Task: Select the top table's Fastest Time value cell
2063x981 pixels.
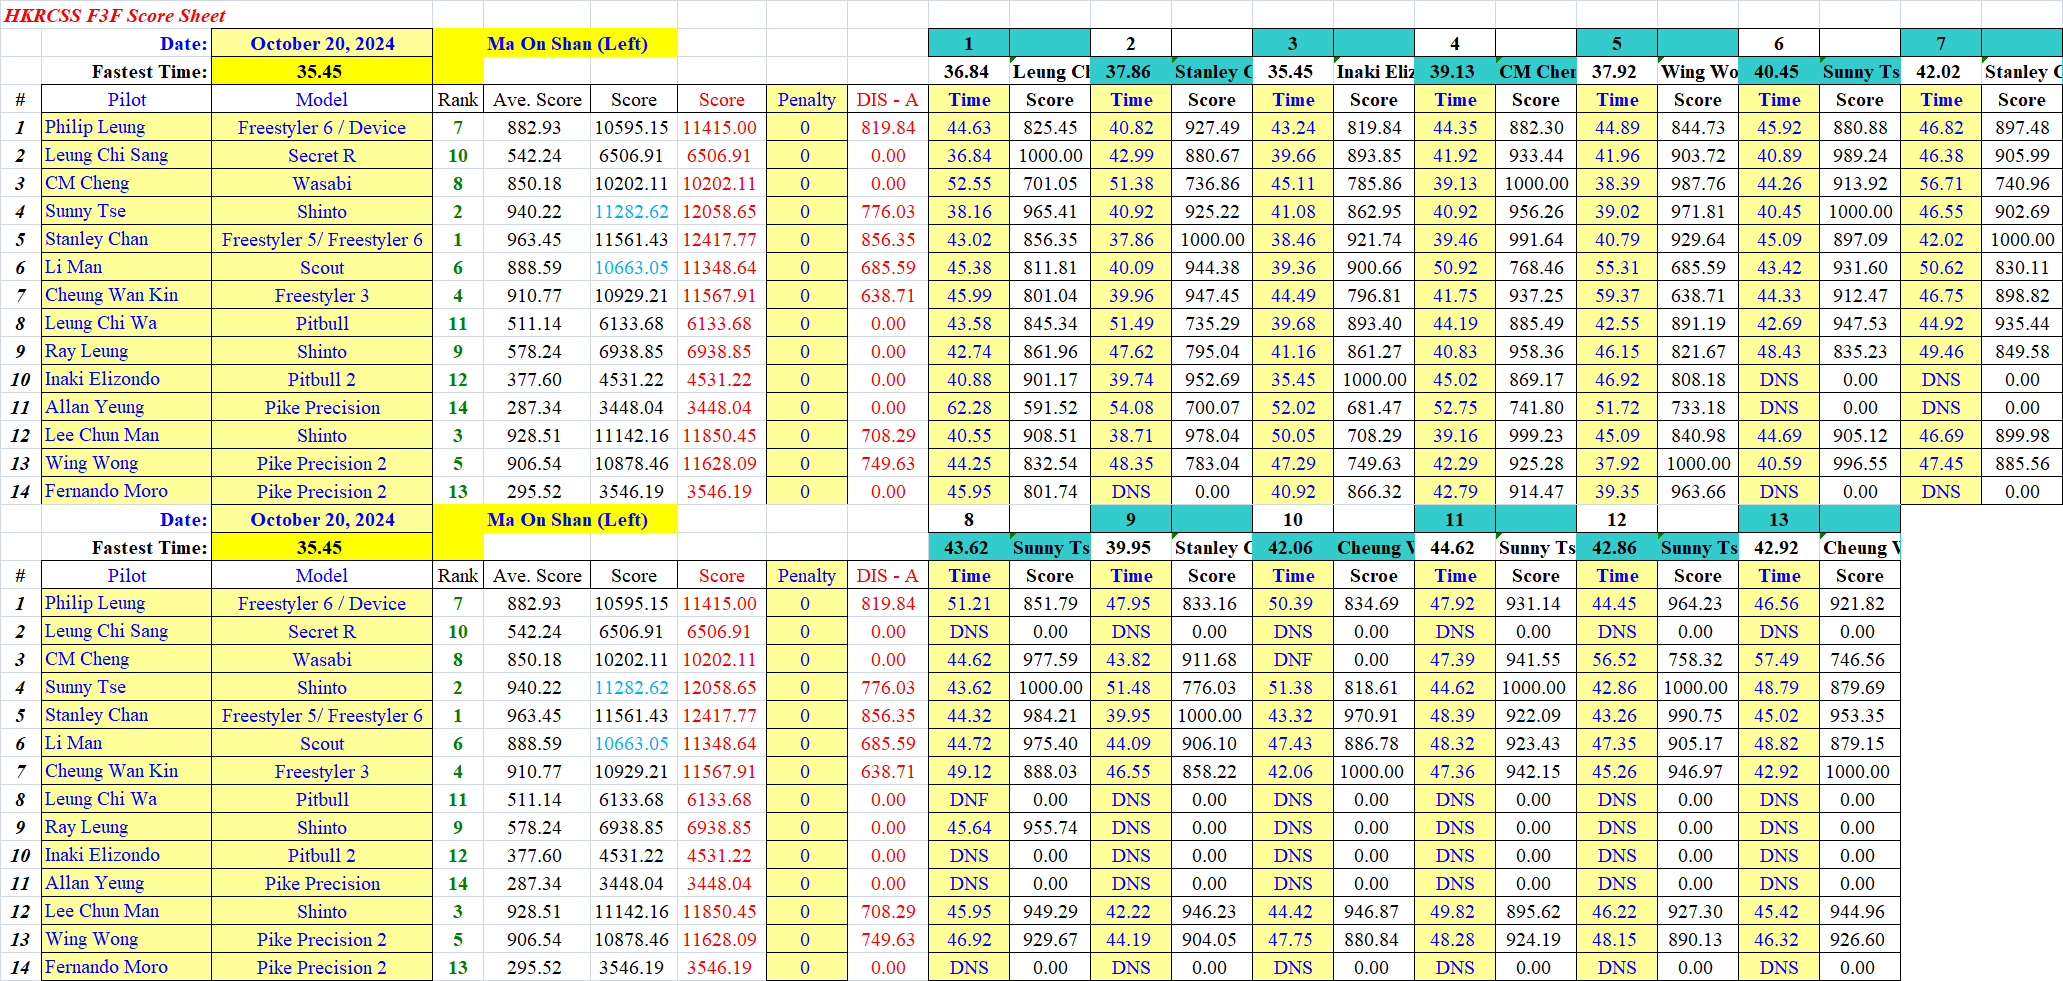Action: [320, 71]
